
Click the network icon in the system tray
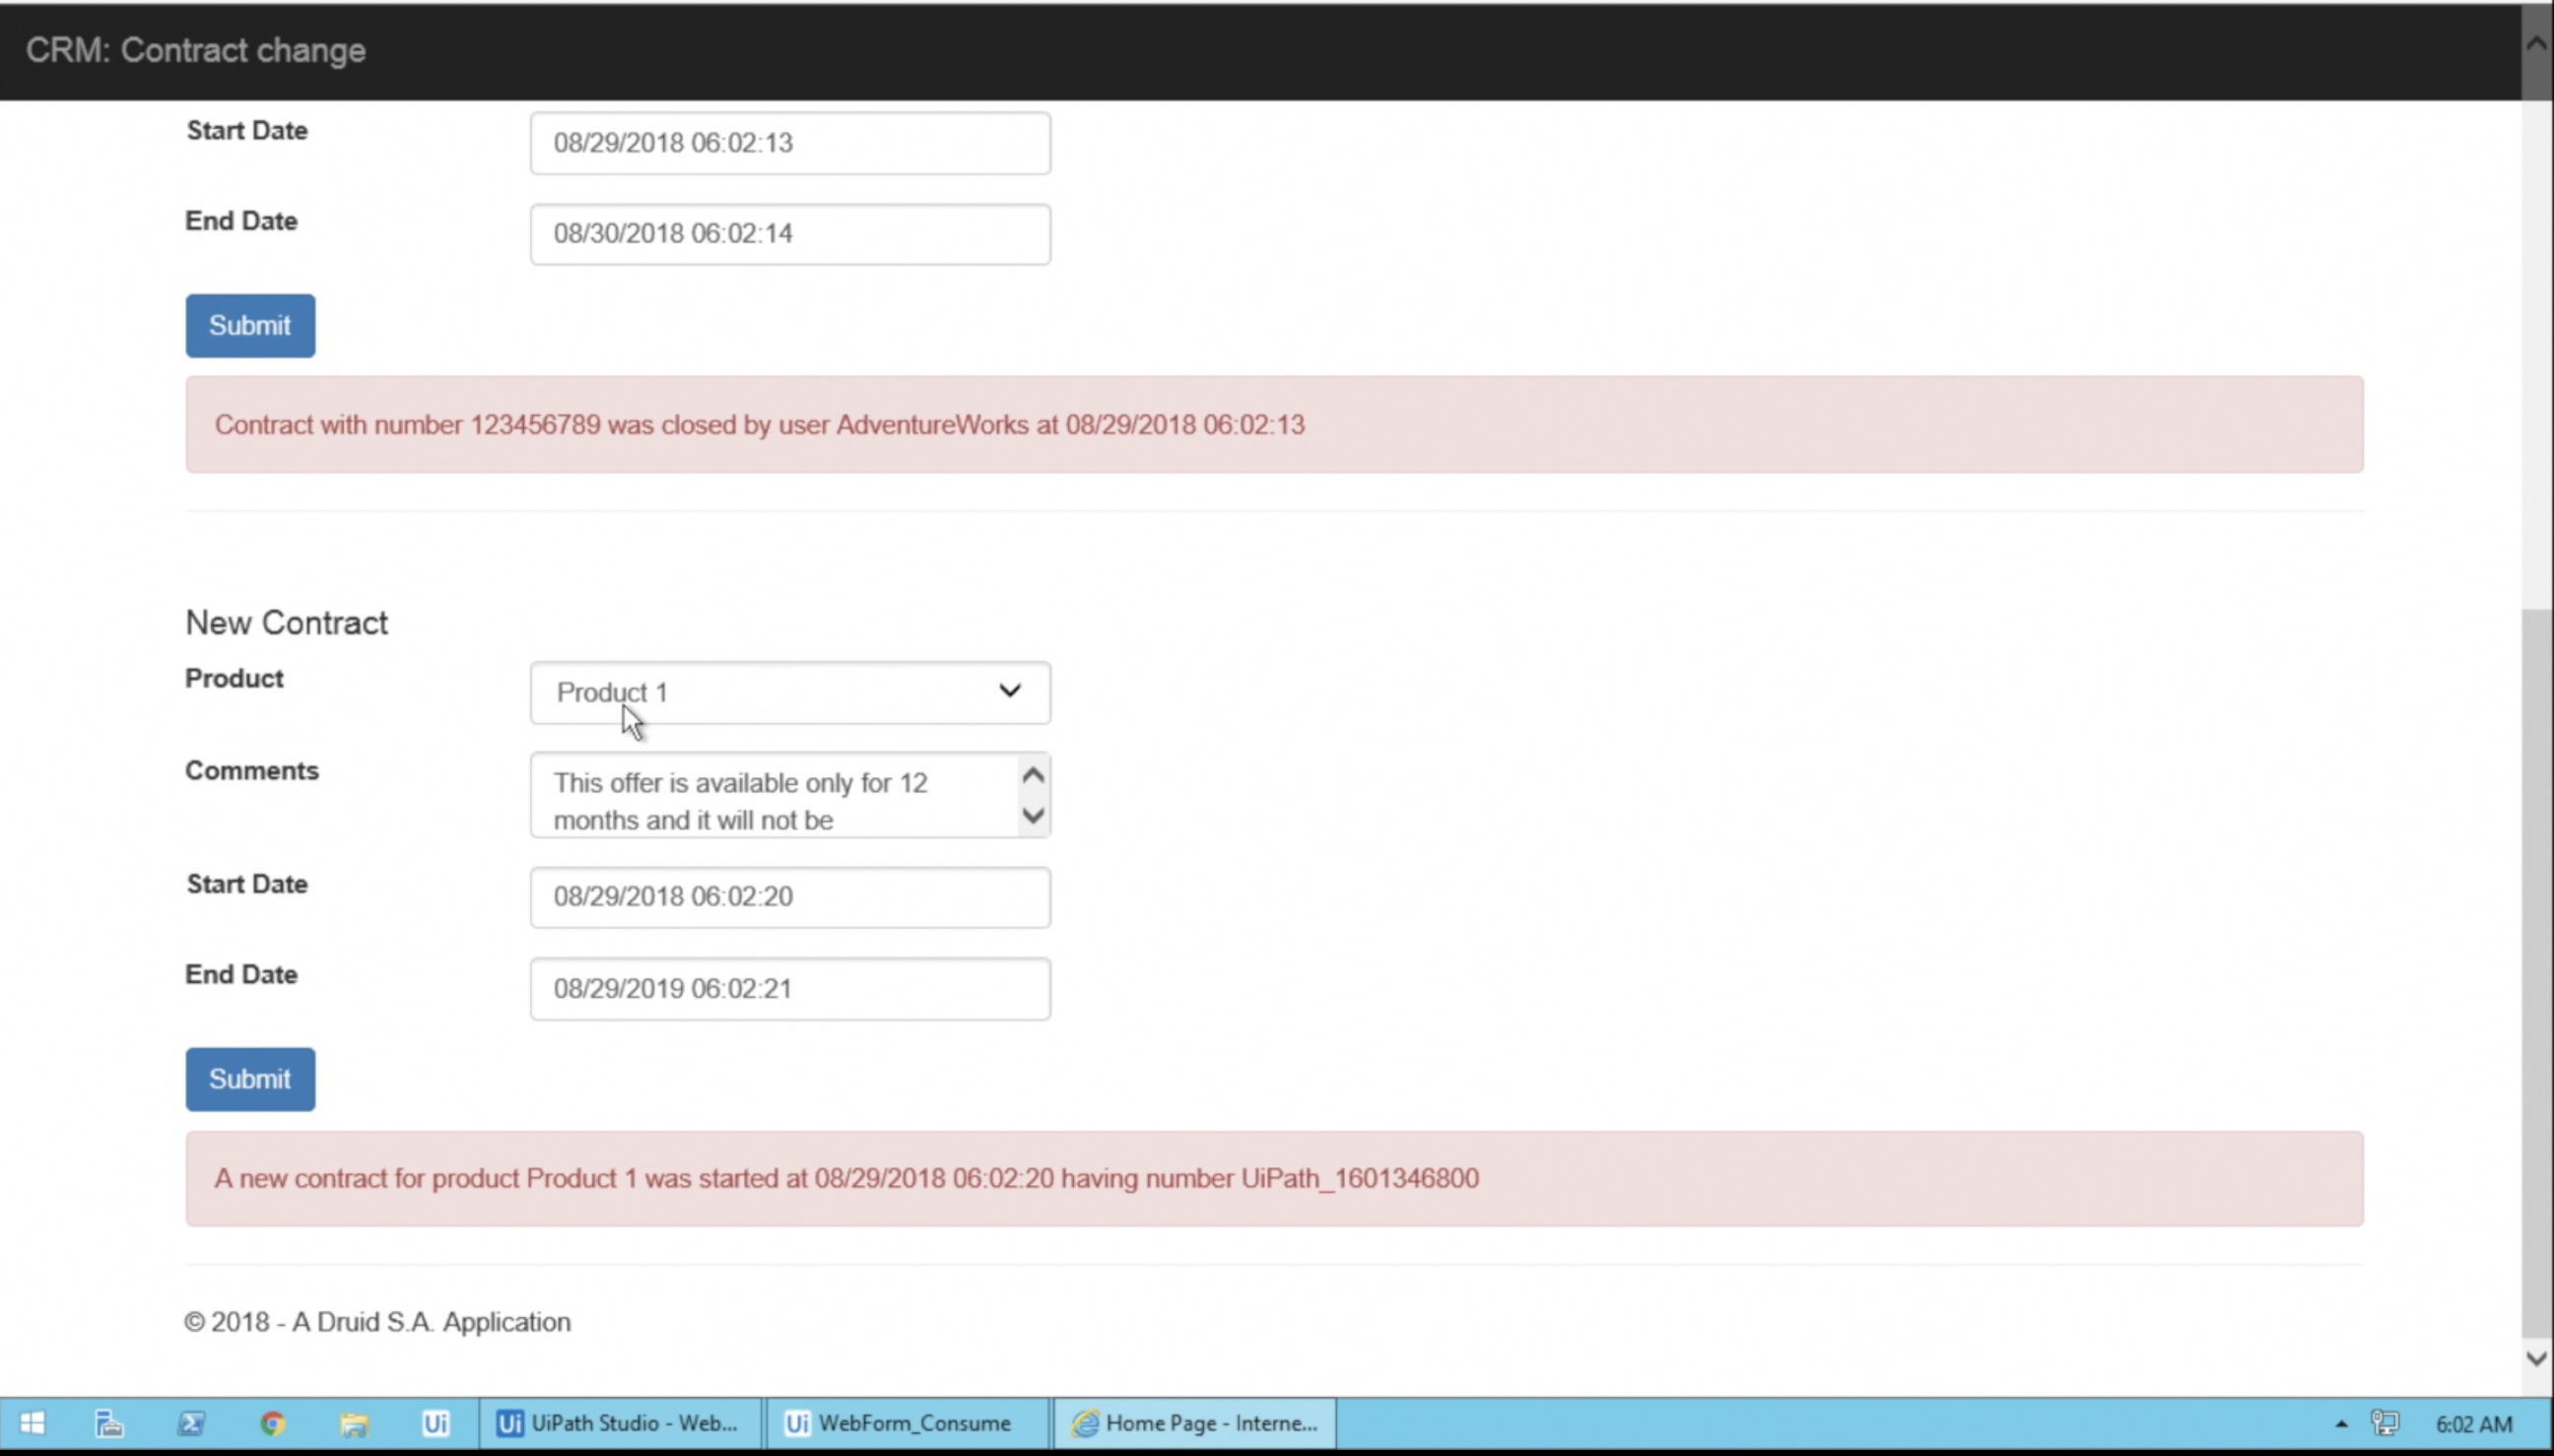click(x=2385, y=1422)
